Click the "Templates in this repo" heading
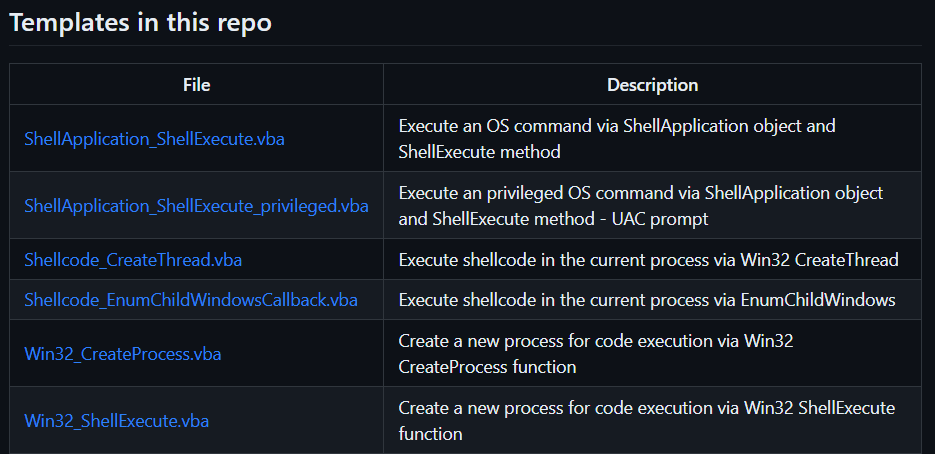 140,23
